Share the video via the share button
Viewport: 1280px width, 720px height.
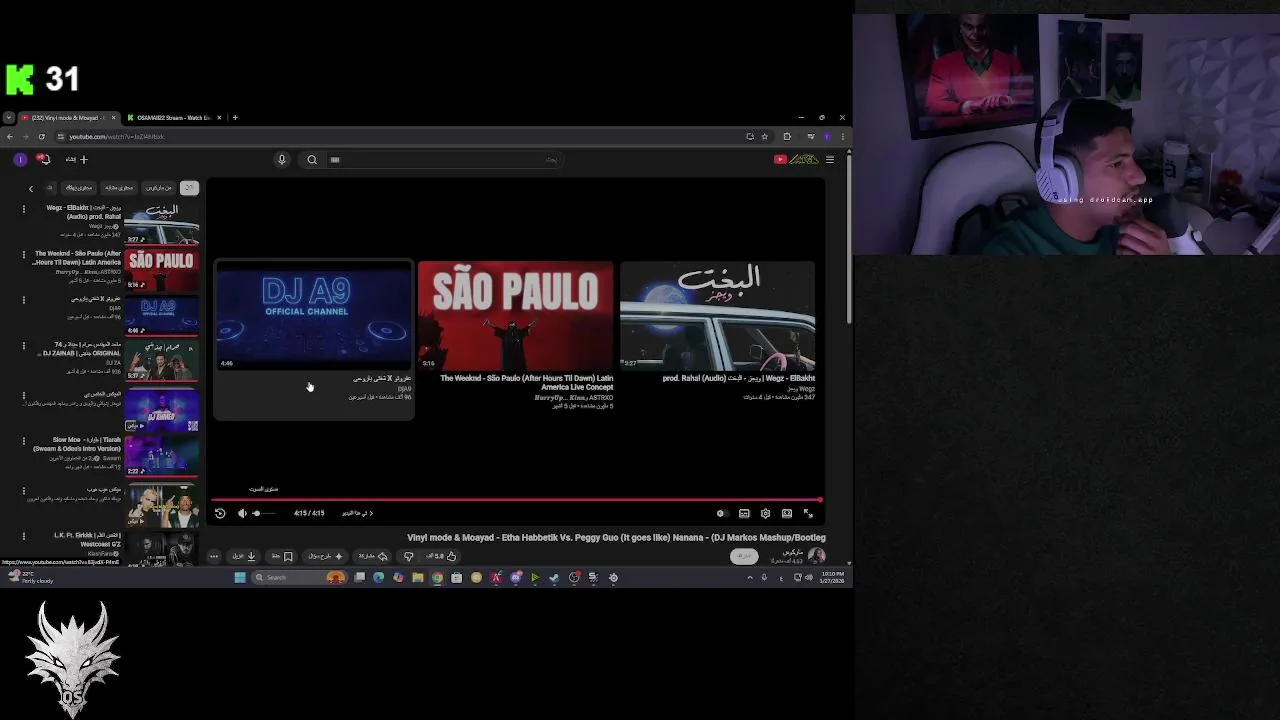pyautogui.click(x=371, y=556)
